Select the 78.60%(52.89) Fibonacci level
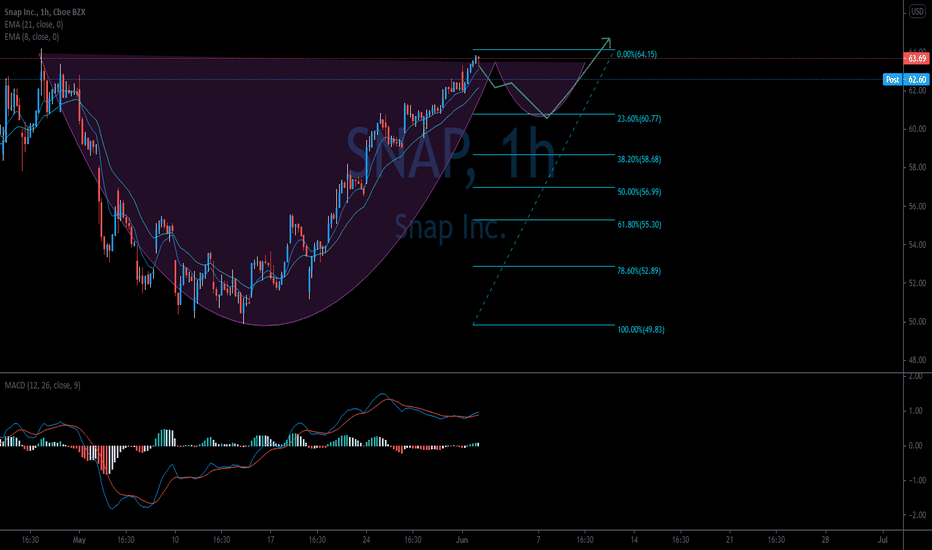 click(x=639, y=271)
